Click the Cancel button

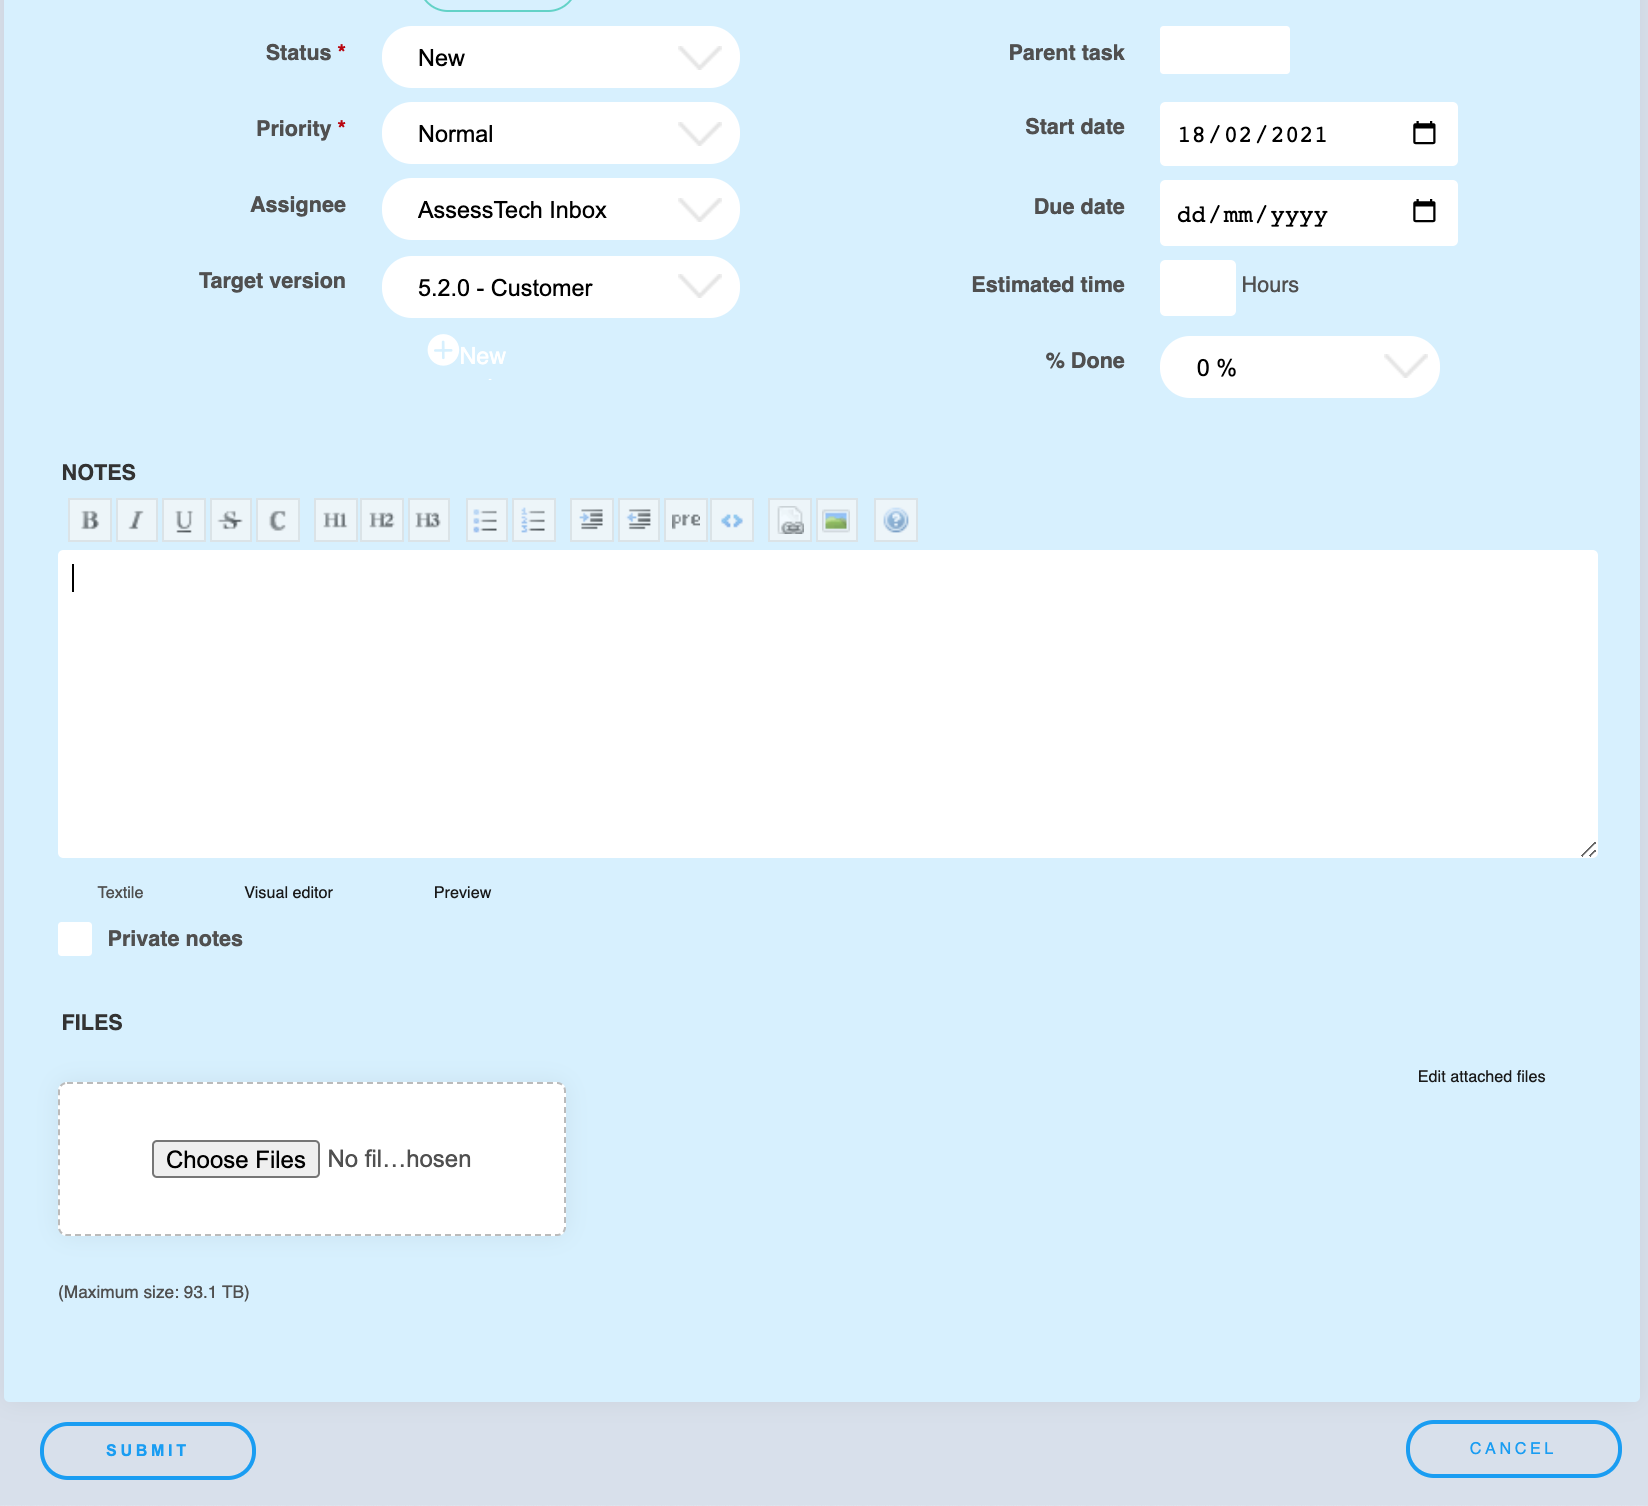(x=1513, y=1449)
